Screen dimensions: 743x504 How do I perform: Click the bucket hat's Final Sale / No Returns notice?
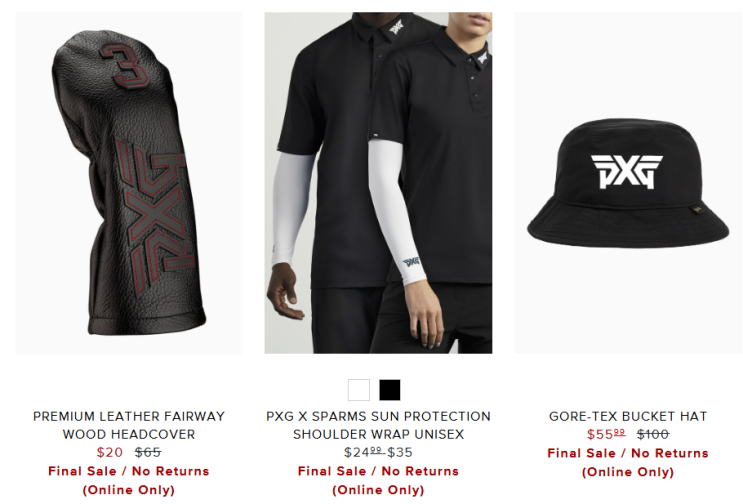628,453
